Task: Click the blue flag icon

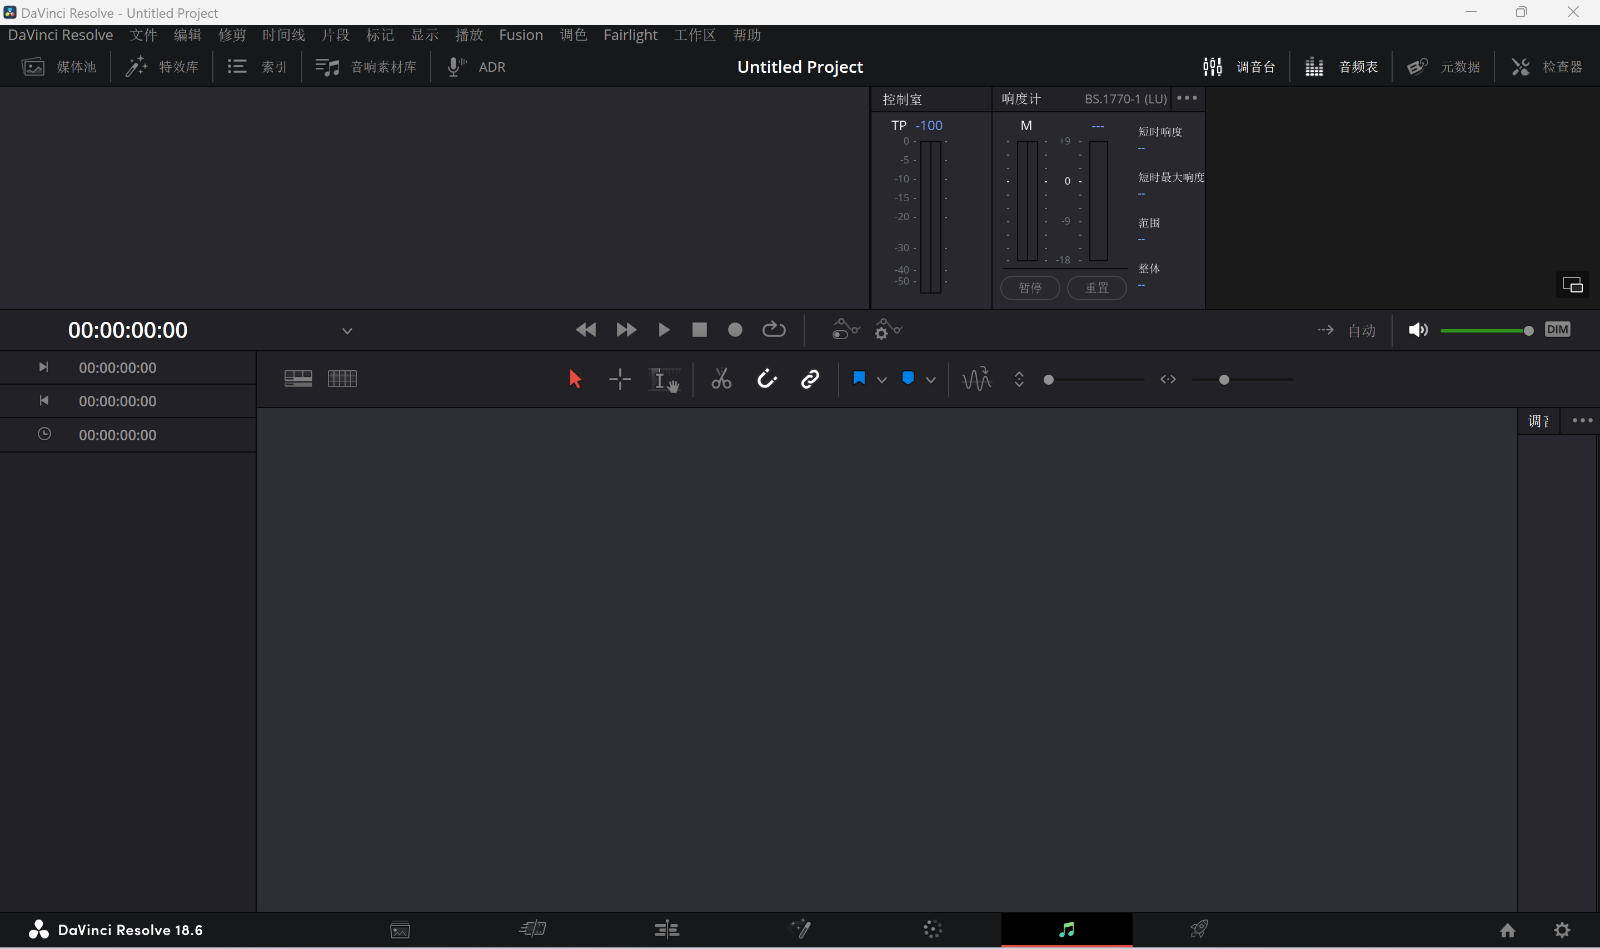Action: coord(859,378)
